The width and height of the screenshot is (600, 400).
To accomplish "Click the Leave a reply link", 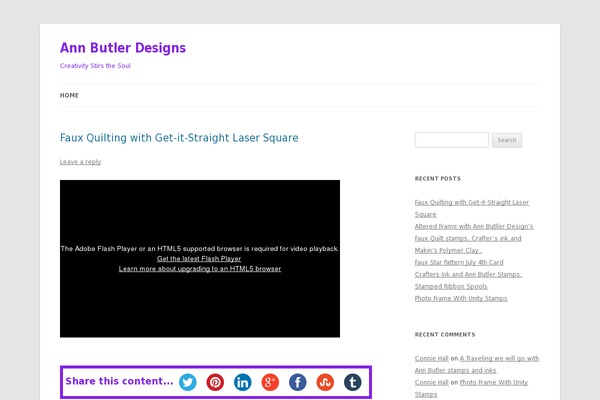I will pos(80,162).
